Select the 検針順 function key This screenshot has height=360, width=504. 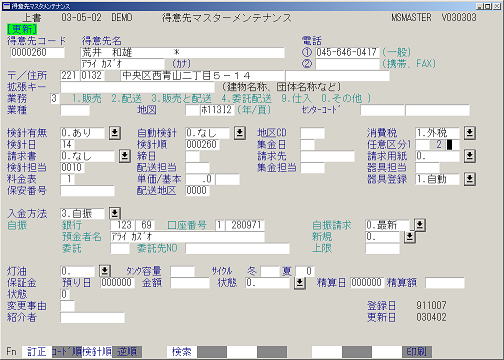[97, 352]
